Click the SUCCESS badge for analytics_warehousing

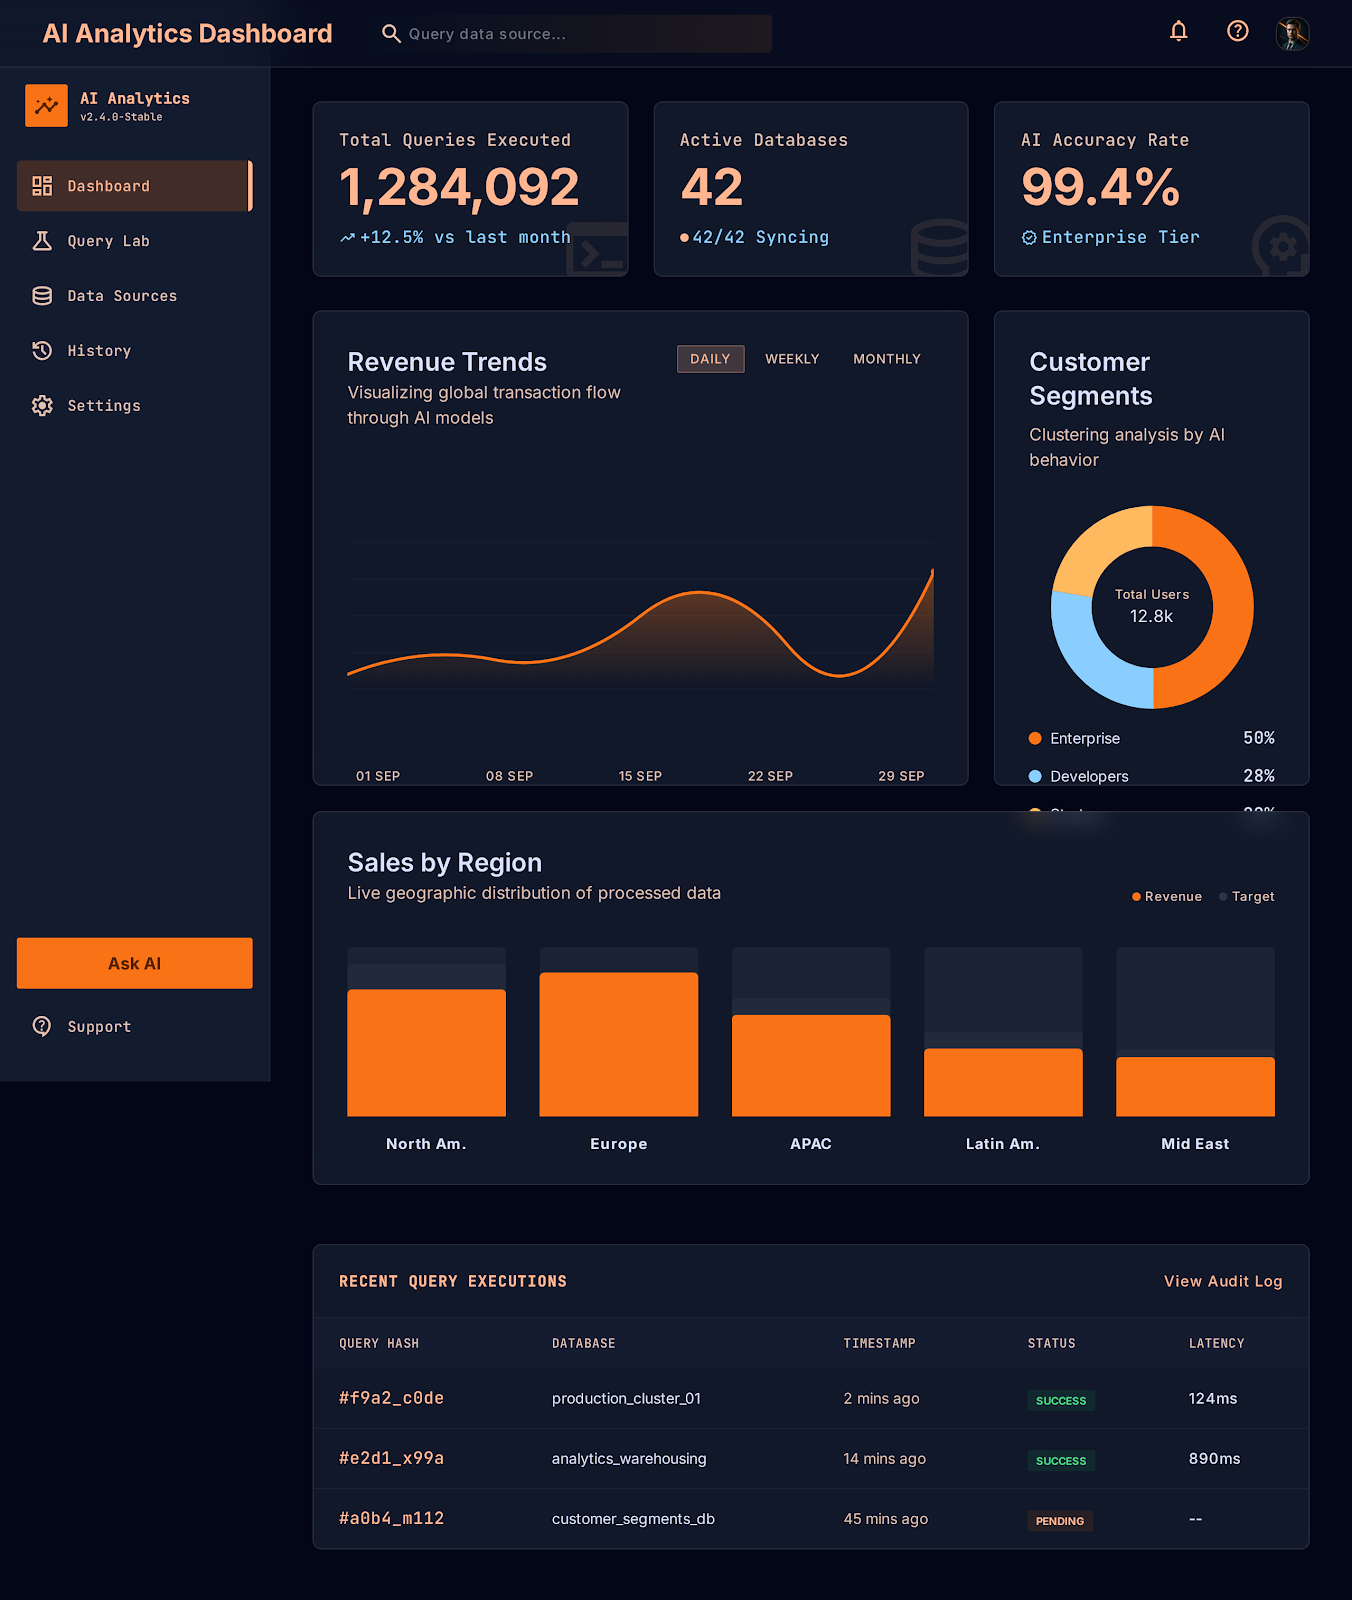click(x=1061, y=1461)
